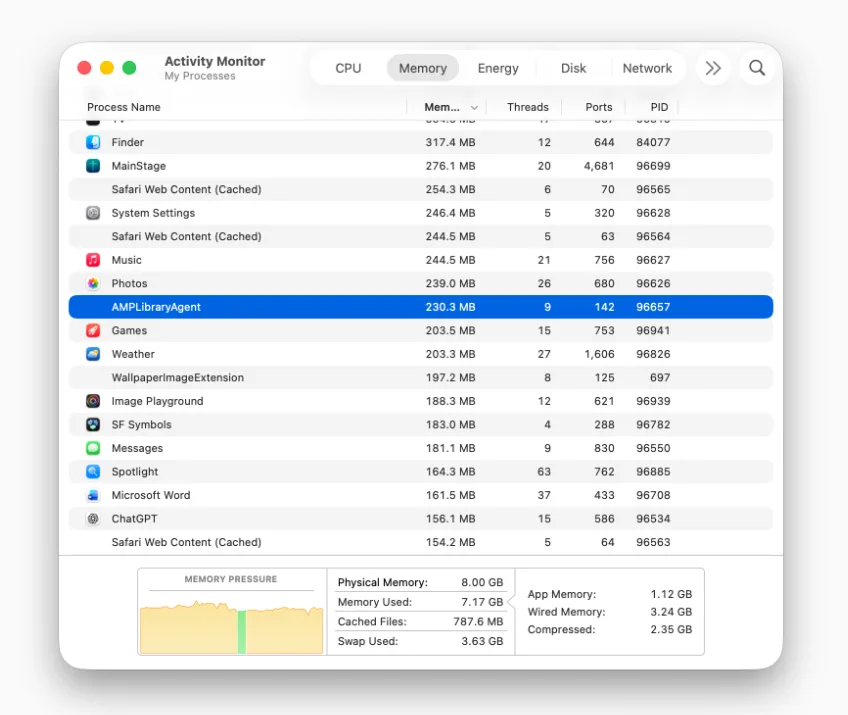
Task: Click the Finder app icon in the list
Action: [x=93, y=142]
